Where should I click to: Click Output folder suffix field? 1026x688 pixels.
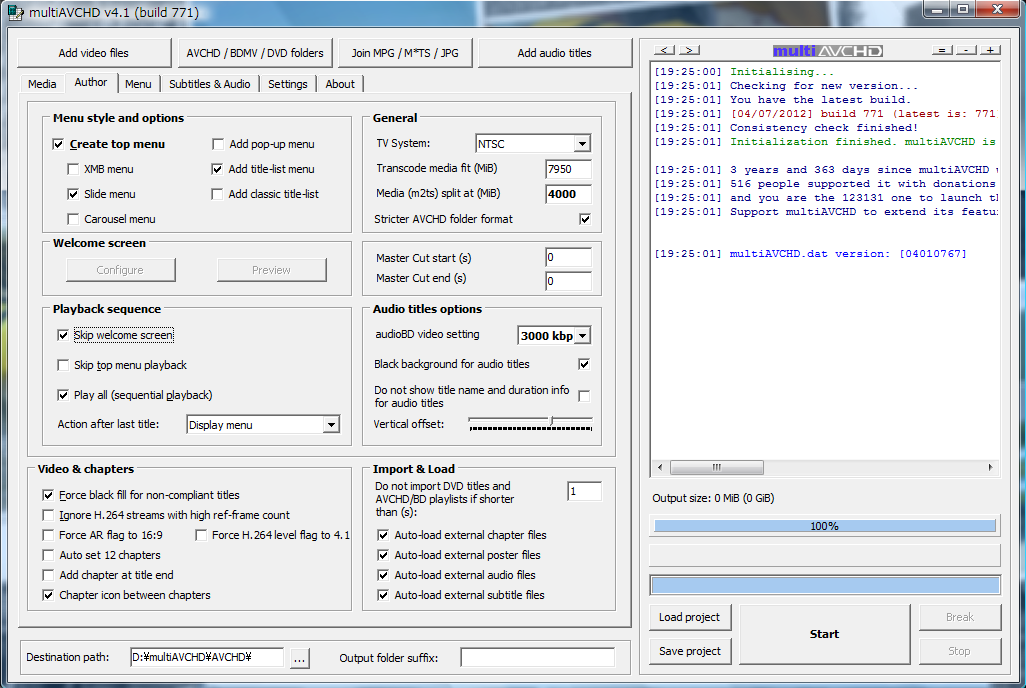pyautogui.click(x=537, y=657)
